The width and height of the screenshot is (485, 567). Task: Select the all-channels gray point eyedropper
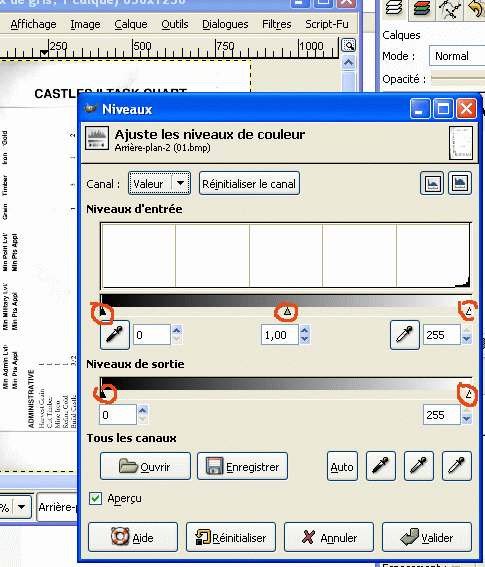pyautogui.click(x=418, y=466)
